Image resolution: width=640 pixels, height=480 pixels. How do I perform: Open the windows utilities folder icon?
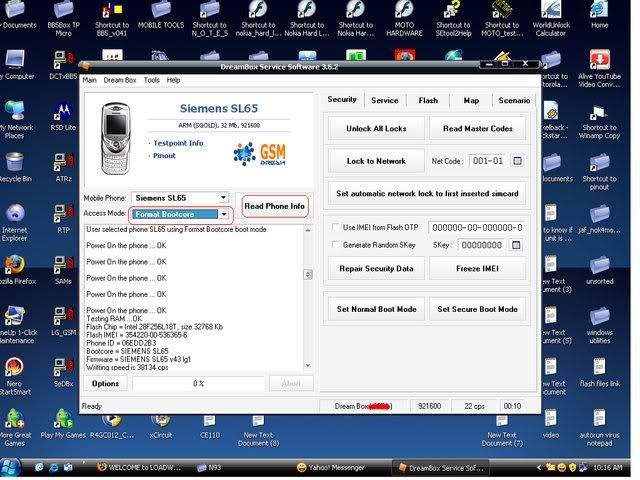tap(599, 325)
